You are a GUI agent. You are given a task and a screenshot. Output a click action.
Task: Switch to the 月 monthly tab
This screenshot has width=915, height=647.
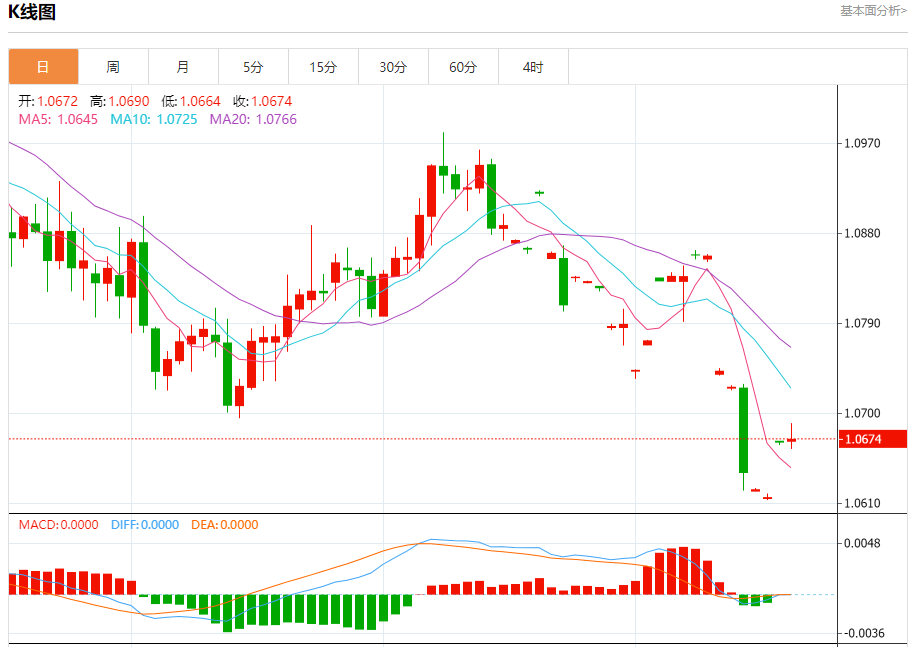pyautogui.click(x=183, y=67)
